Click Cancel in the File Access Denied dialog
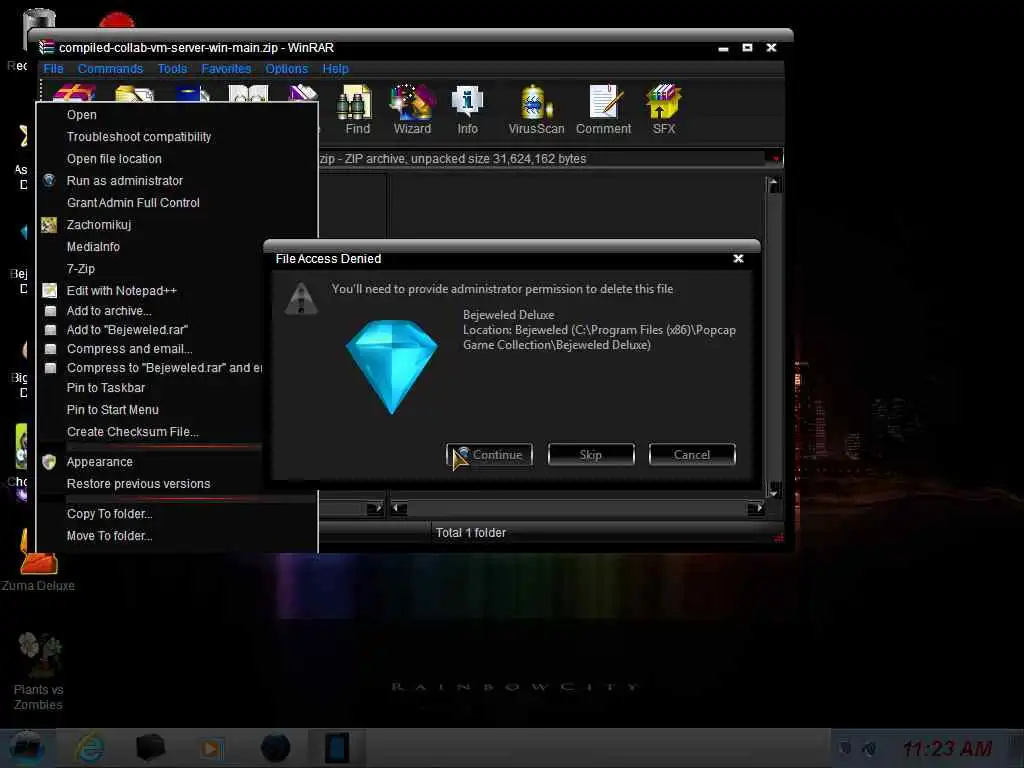The image size is (1024, 768). coord(692,455)
